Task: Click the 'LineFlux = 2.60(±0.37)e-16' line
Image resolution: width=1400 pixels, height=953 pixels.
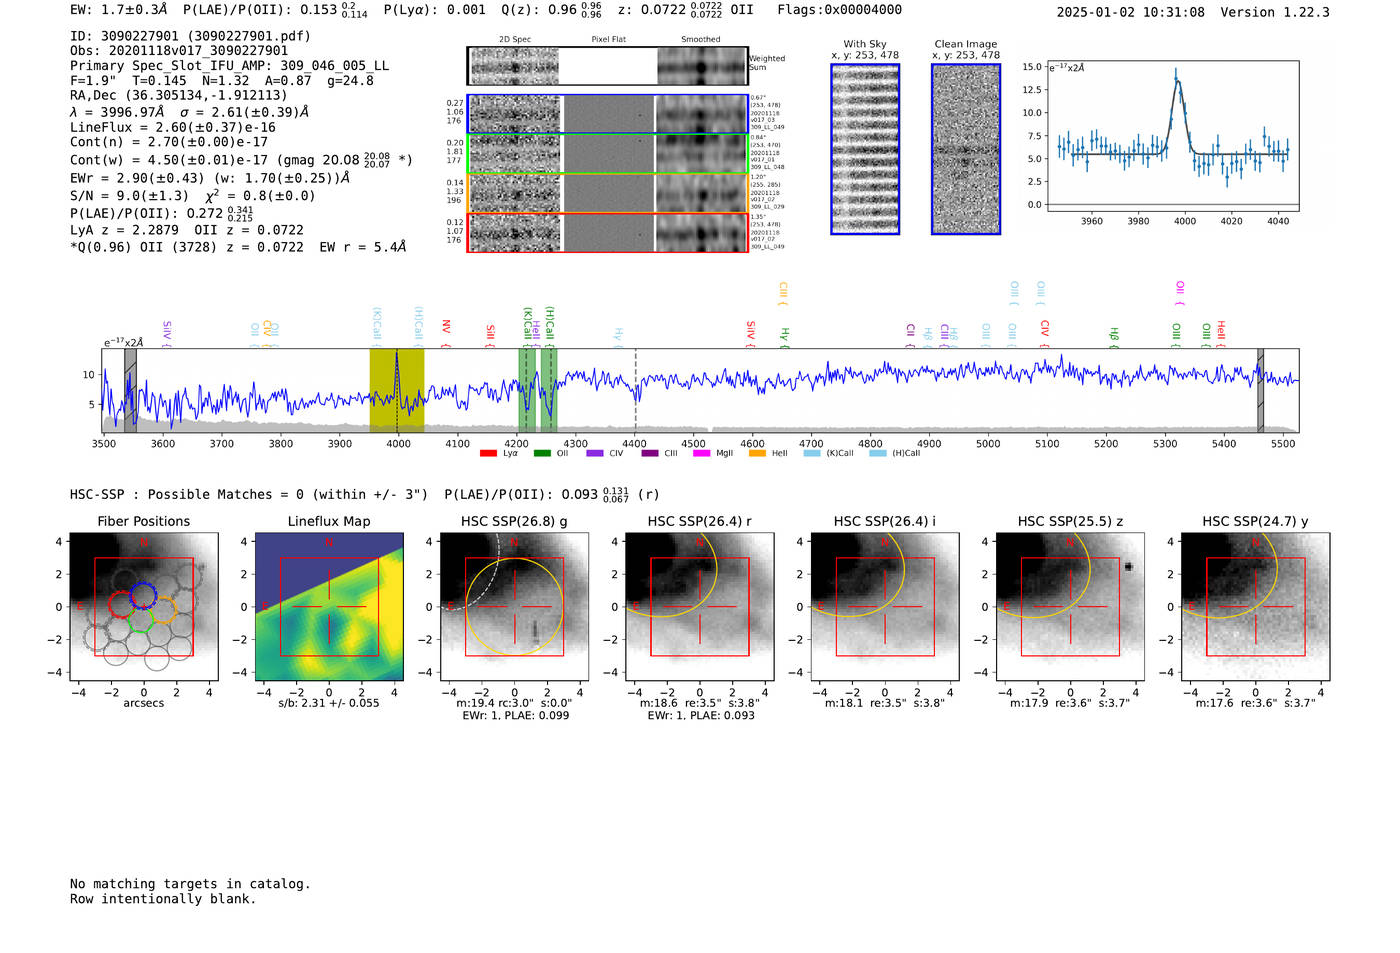Action: pyautogui.click(x=173, y=128)
